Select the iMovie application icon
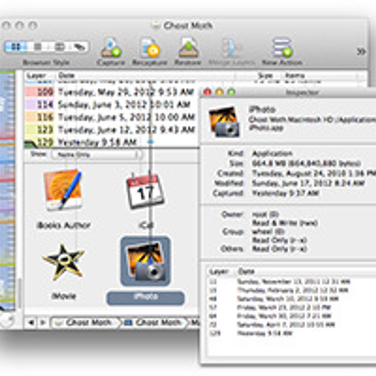The image size is (376, 376). 63,262
